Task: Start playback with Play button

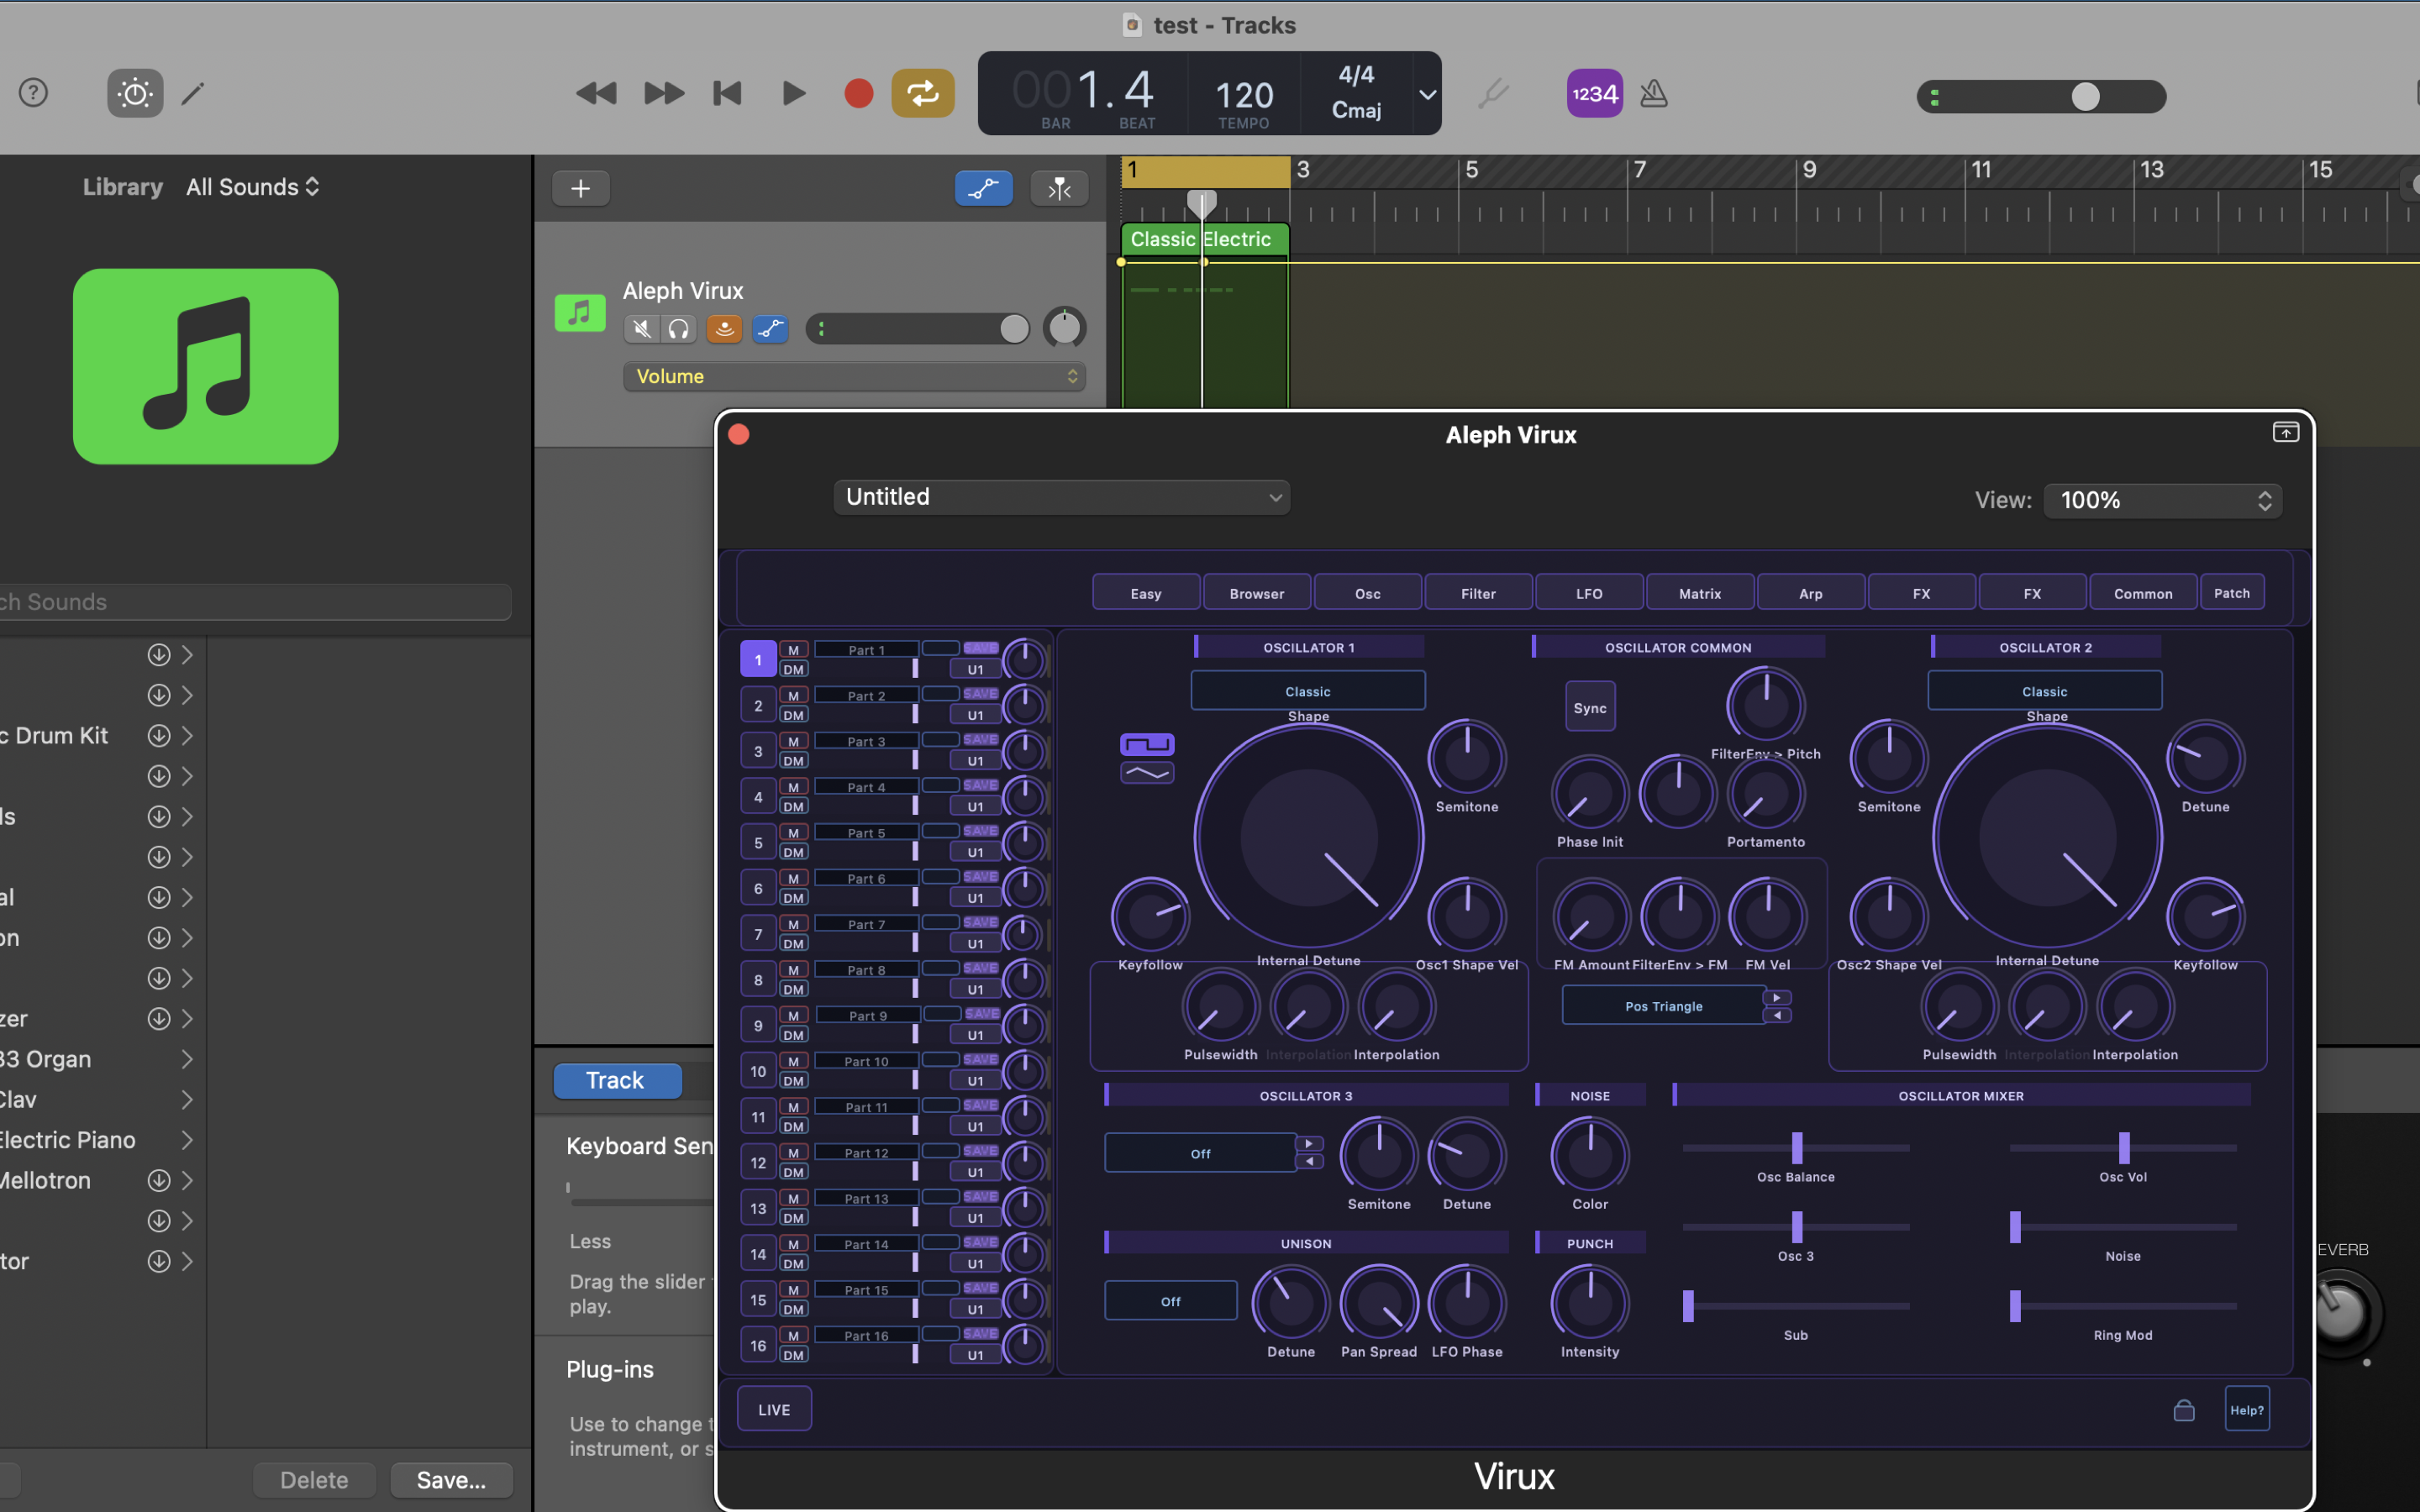Action: (x=794, y=93)
